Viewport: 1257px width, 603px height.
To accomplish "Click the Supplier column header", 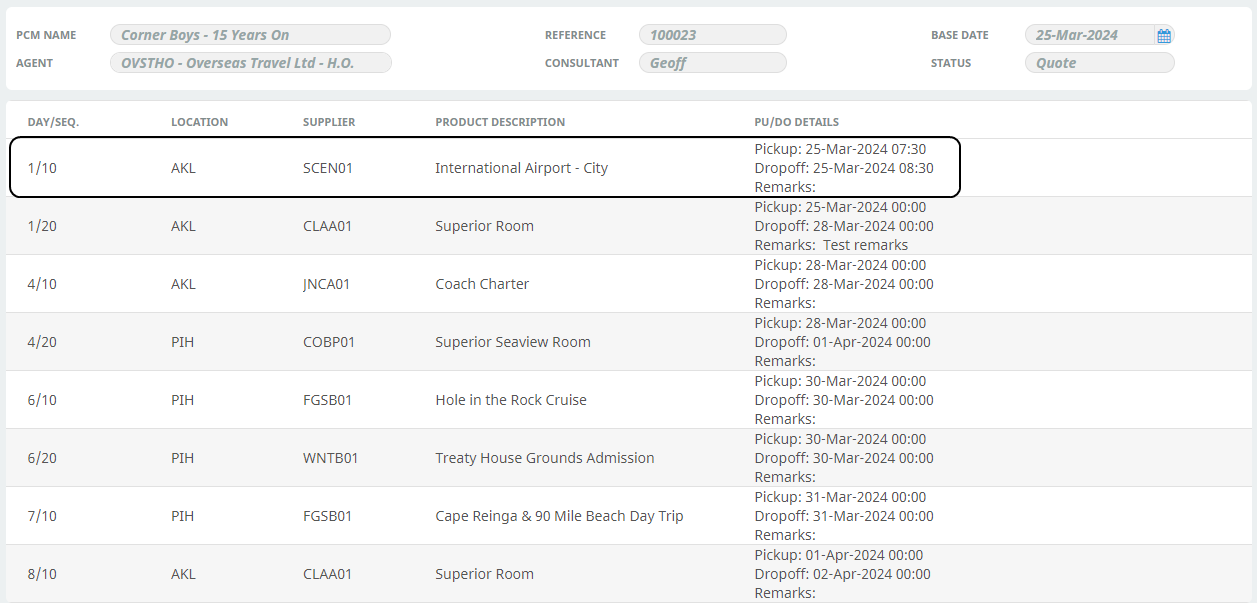I will (x=329, y=122).
